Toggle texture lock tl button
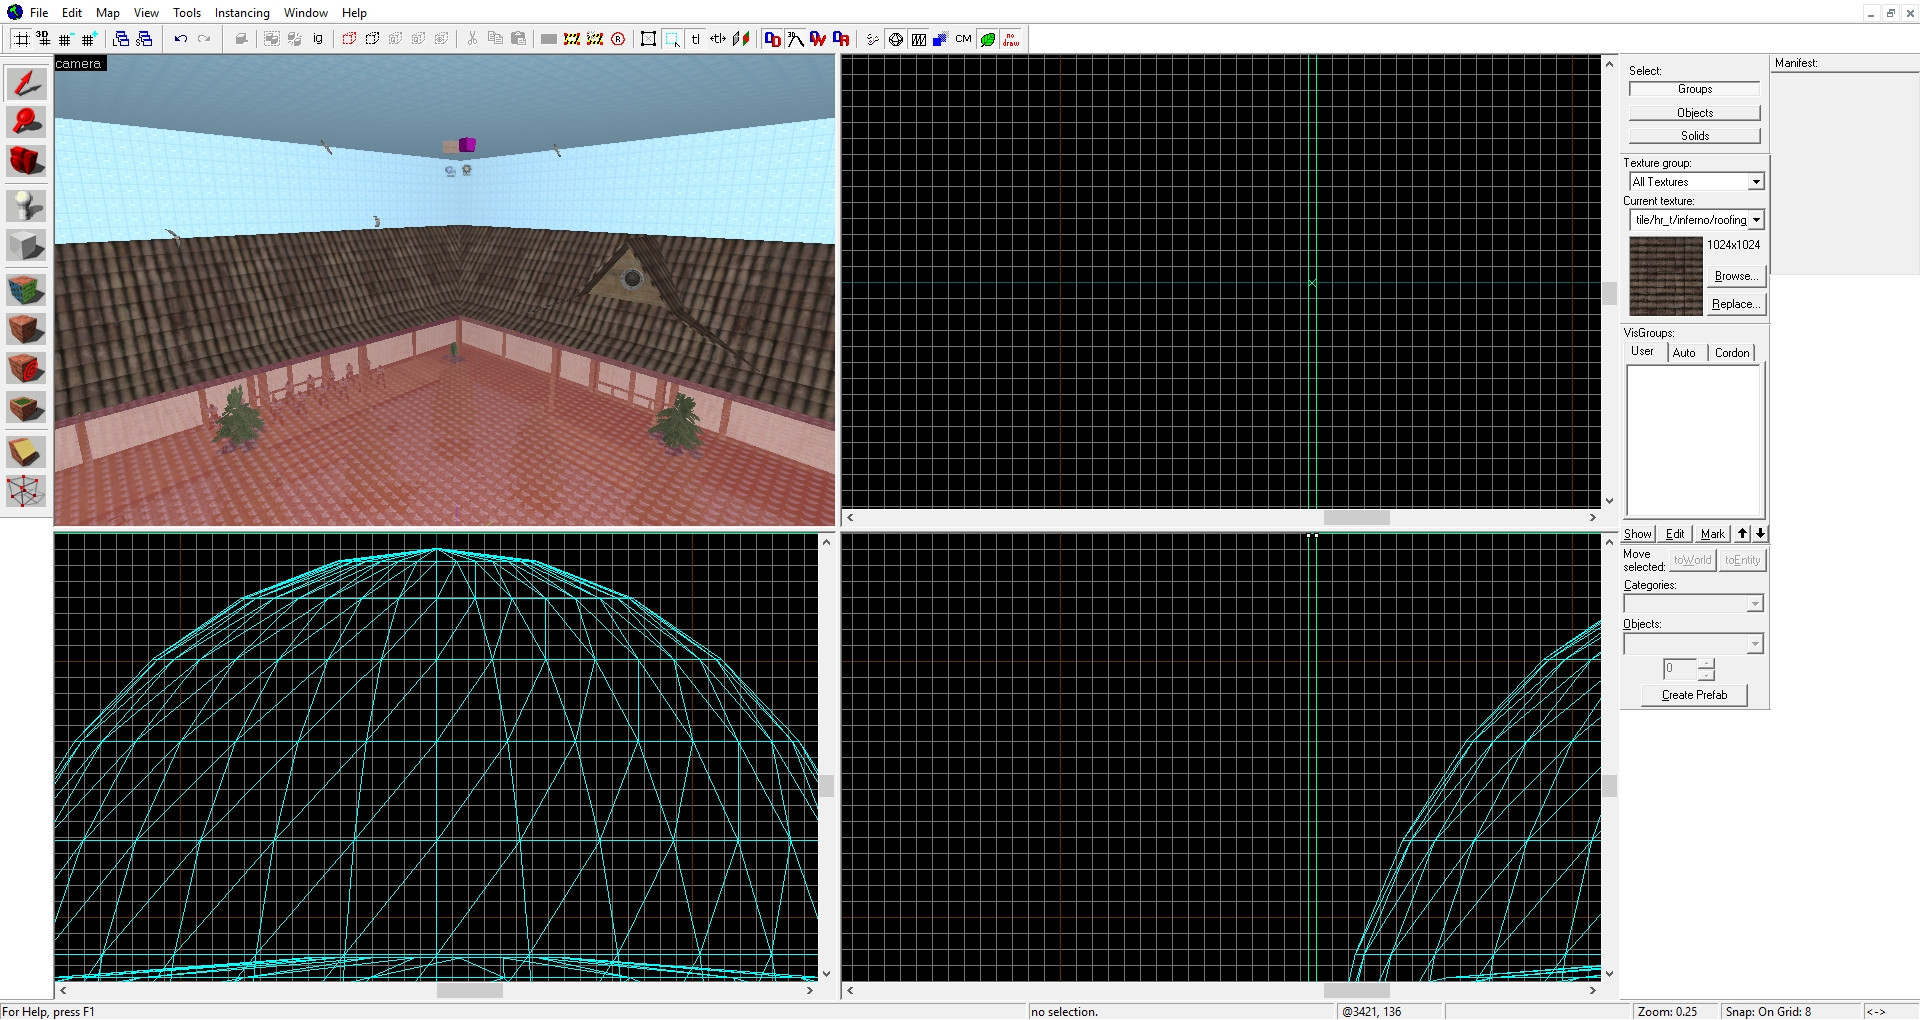The image size is (1920, 1020). tap(696, 39)
